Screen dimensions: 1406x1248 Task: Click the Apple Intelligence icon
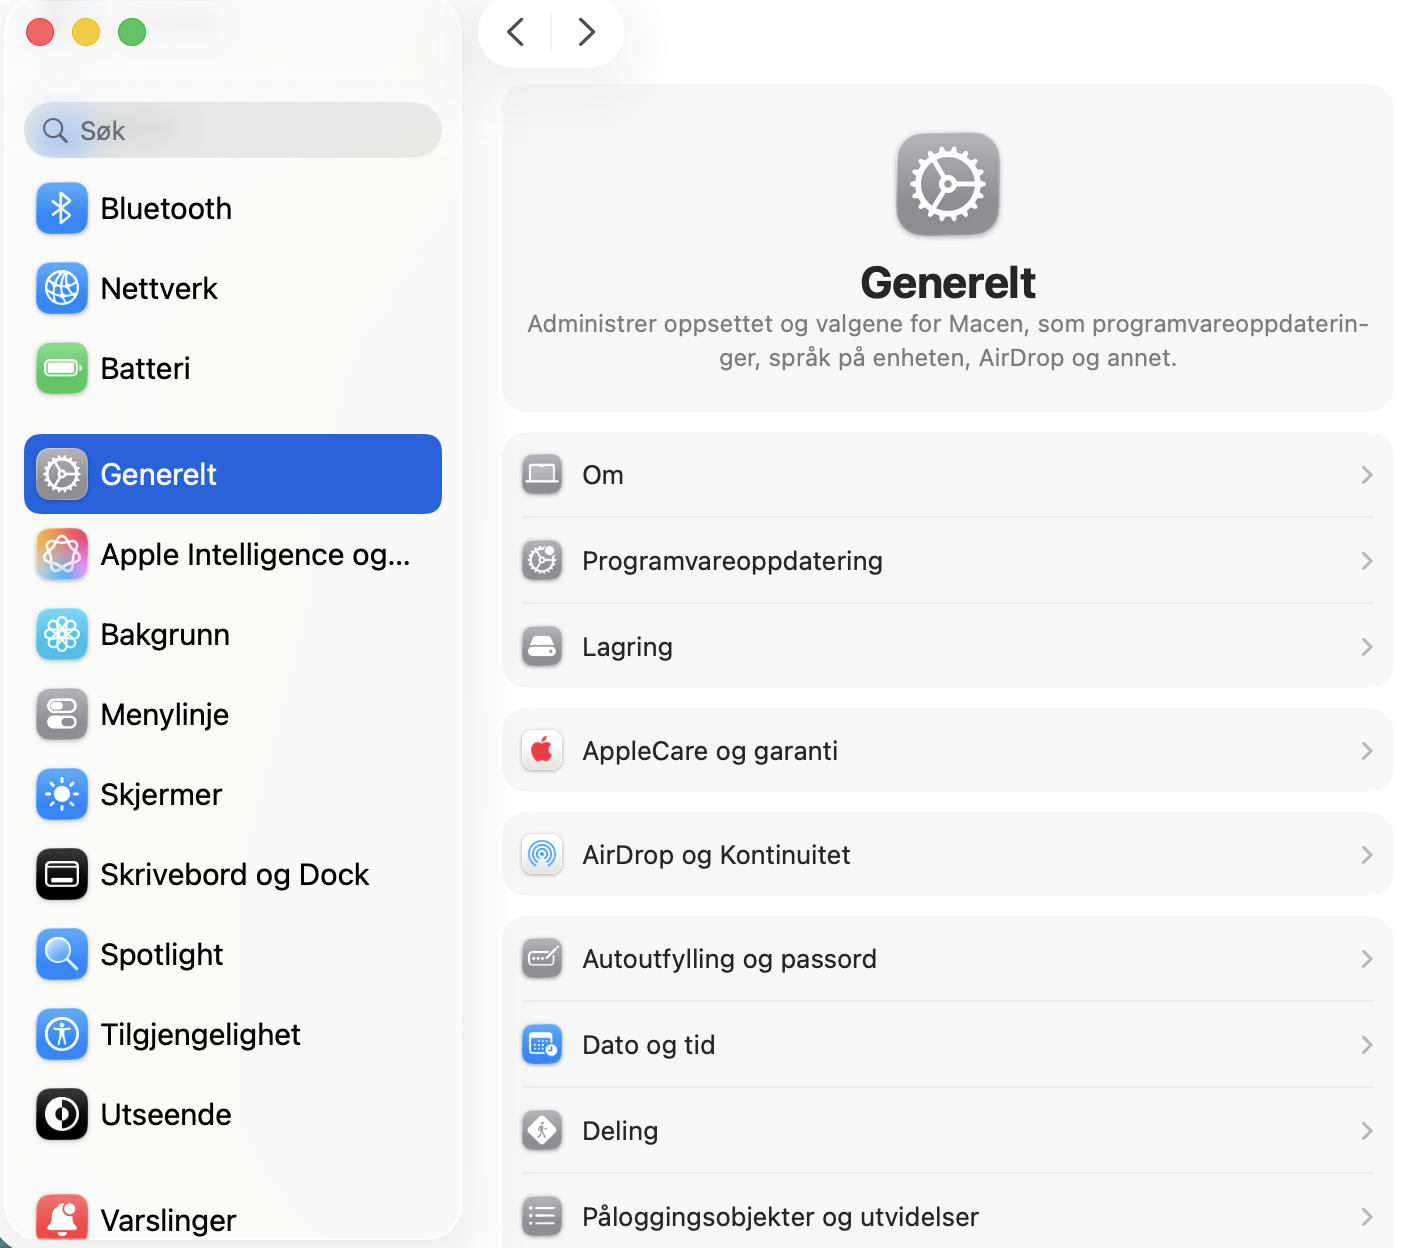point(62,554)
